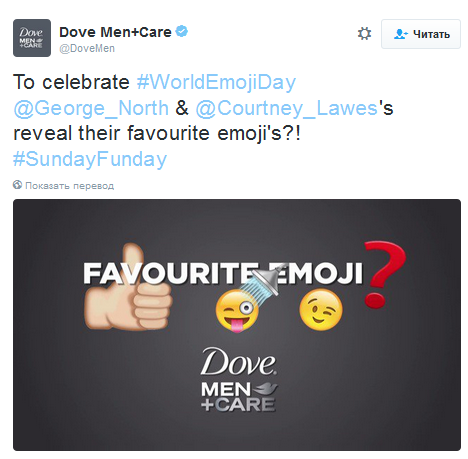468x459 pixels.
Task: Open the #SundayFunday hashtag
Action: click(x=90, y=159)
